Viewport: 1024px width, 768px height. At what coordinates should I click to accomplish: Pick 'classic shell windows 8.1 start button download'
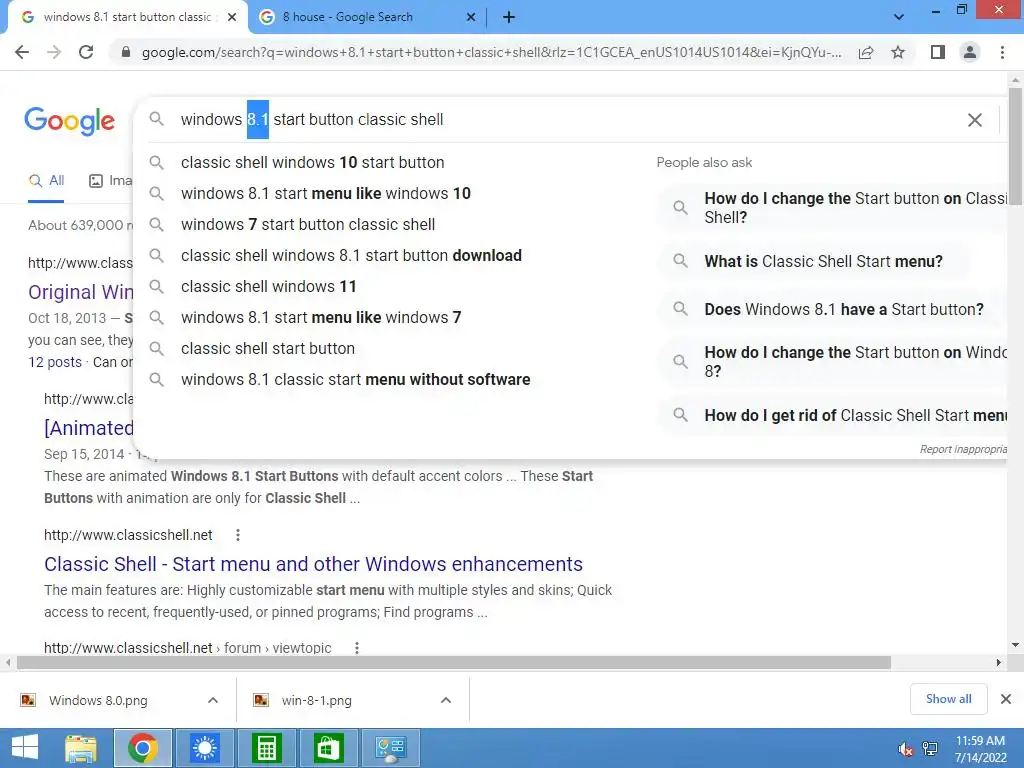[x=351, y=255]
